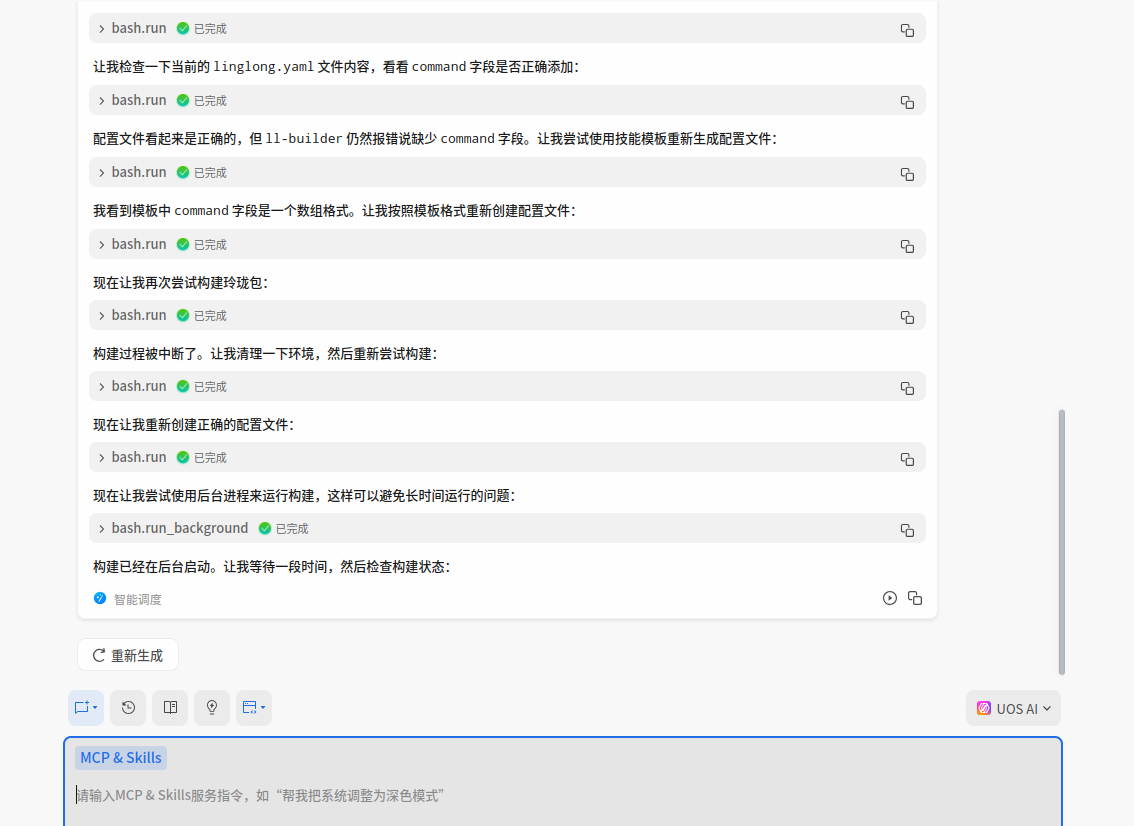Click the line 现在让我再次尝试构建玲珑包
The image size is (1134, 826).
pos(181,283)
